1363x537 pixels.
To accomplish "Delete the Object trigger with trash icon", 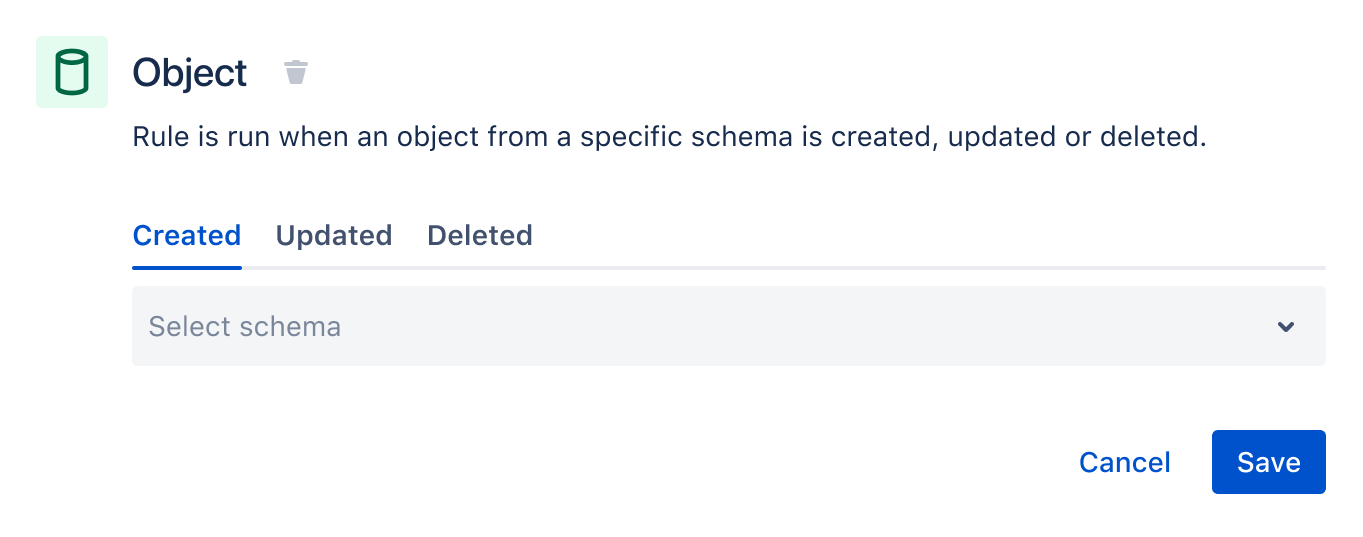I will click(296, 72).
